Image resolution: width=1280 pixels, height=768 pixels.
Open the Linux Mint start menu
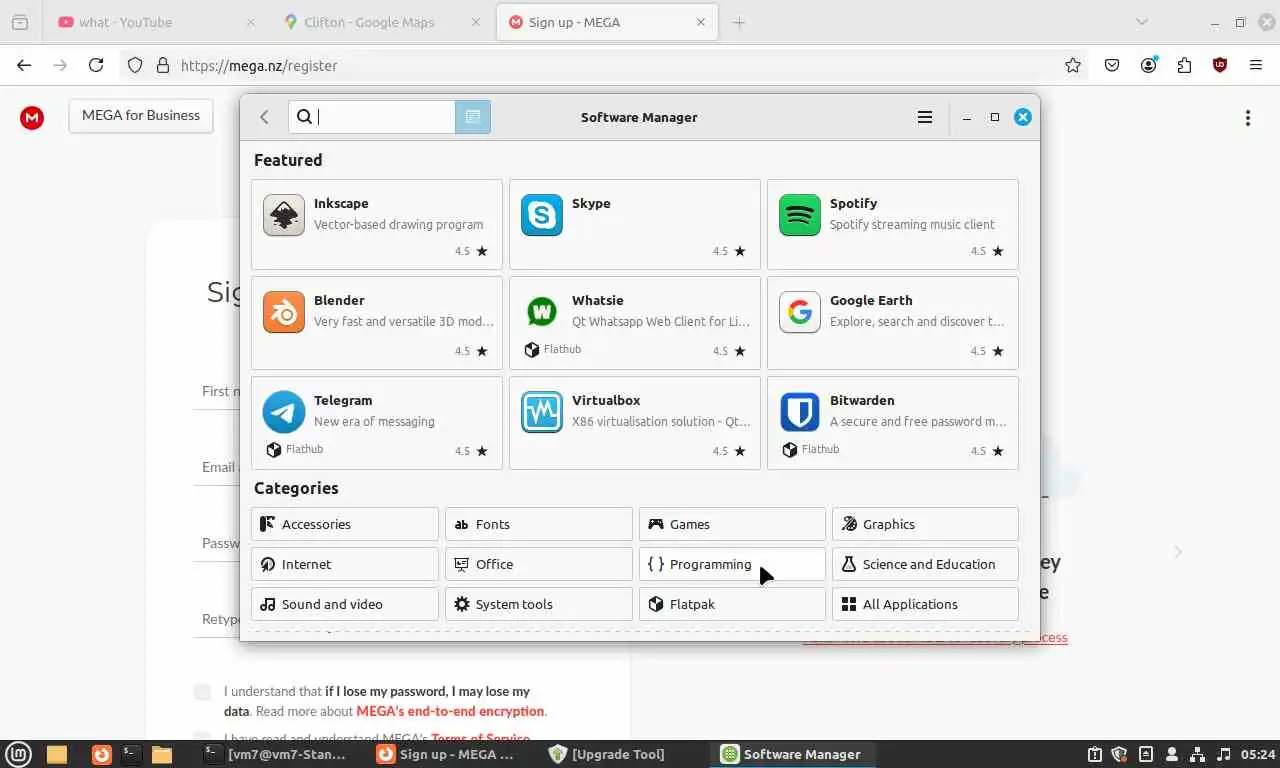[x=19, y=754]
